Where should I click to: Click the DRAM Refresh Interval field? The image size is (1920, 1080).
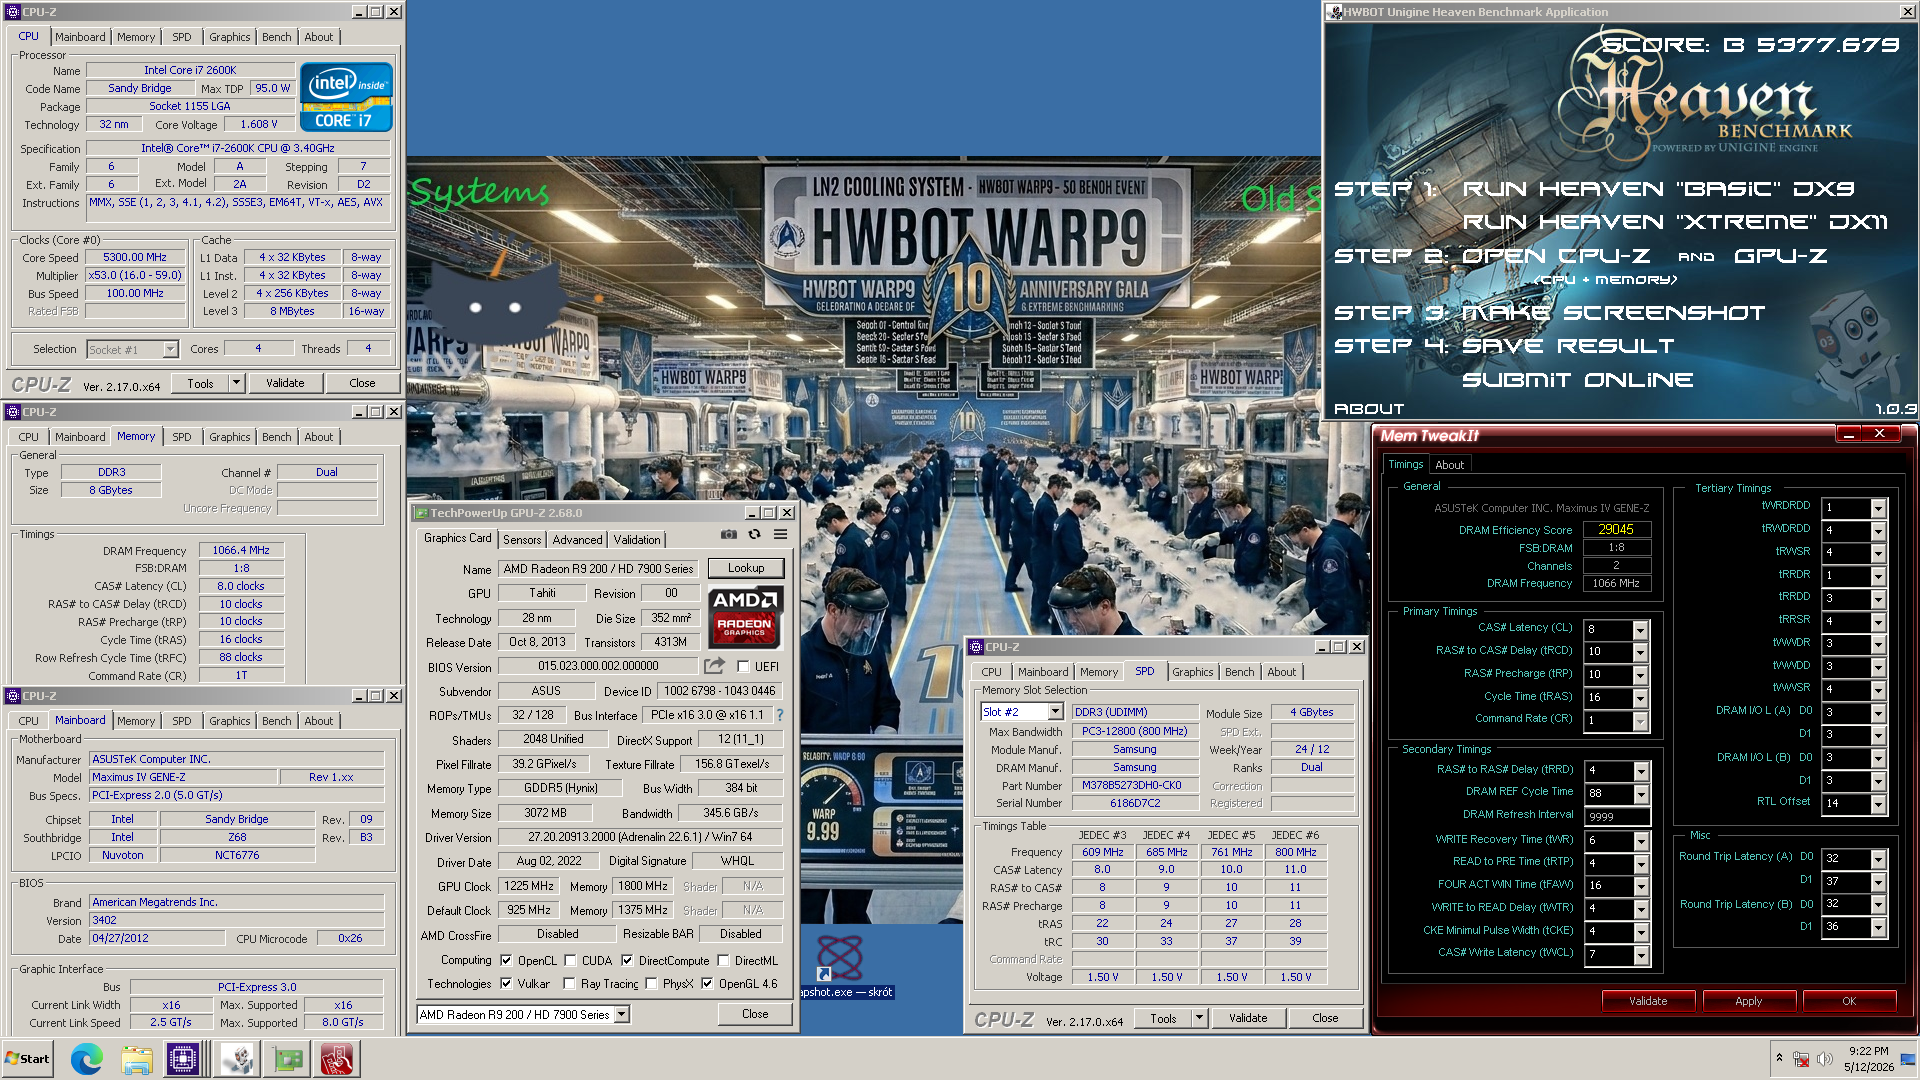[1617, 816]
